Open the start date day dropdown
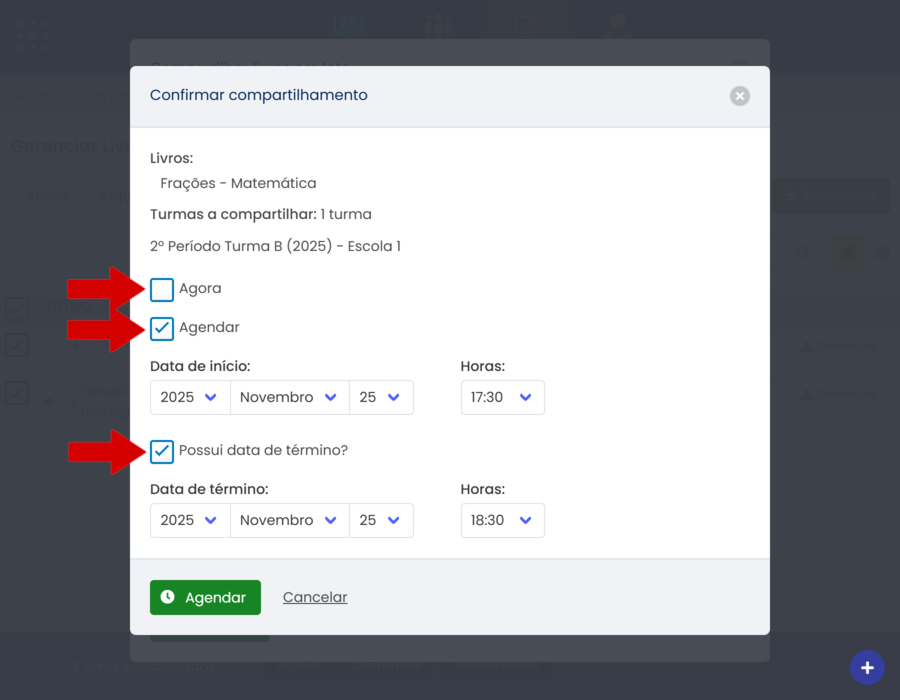The image size is (900, 700). point(380,397)
